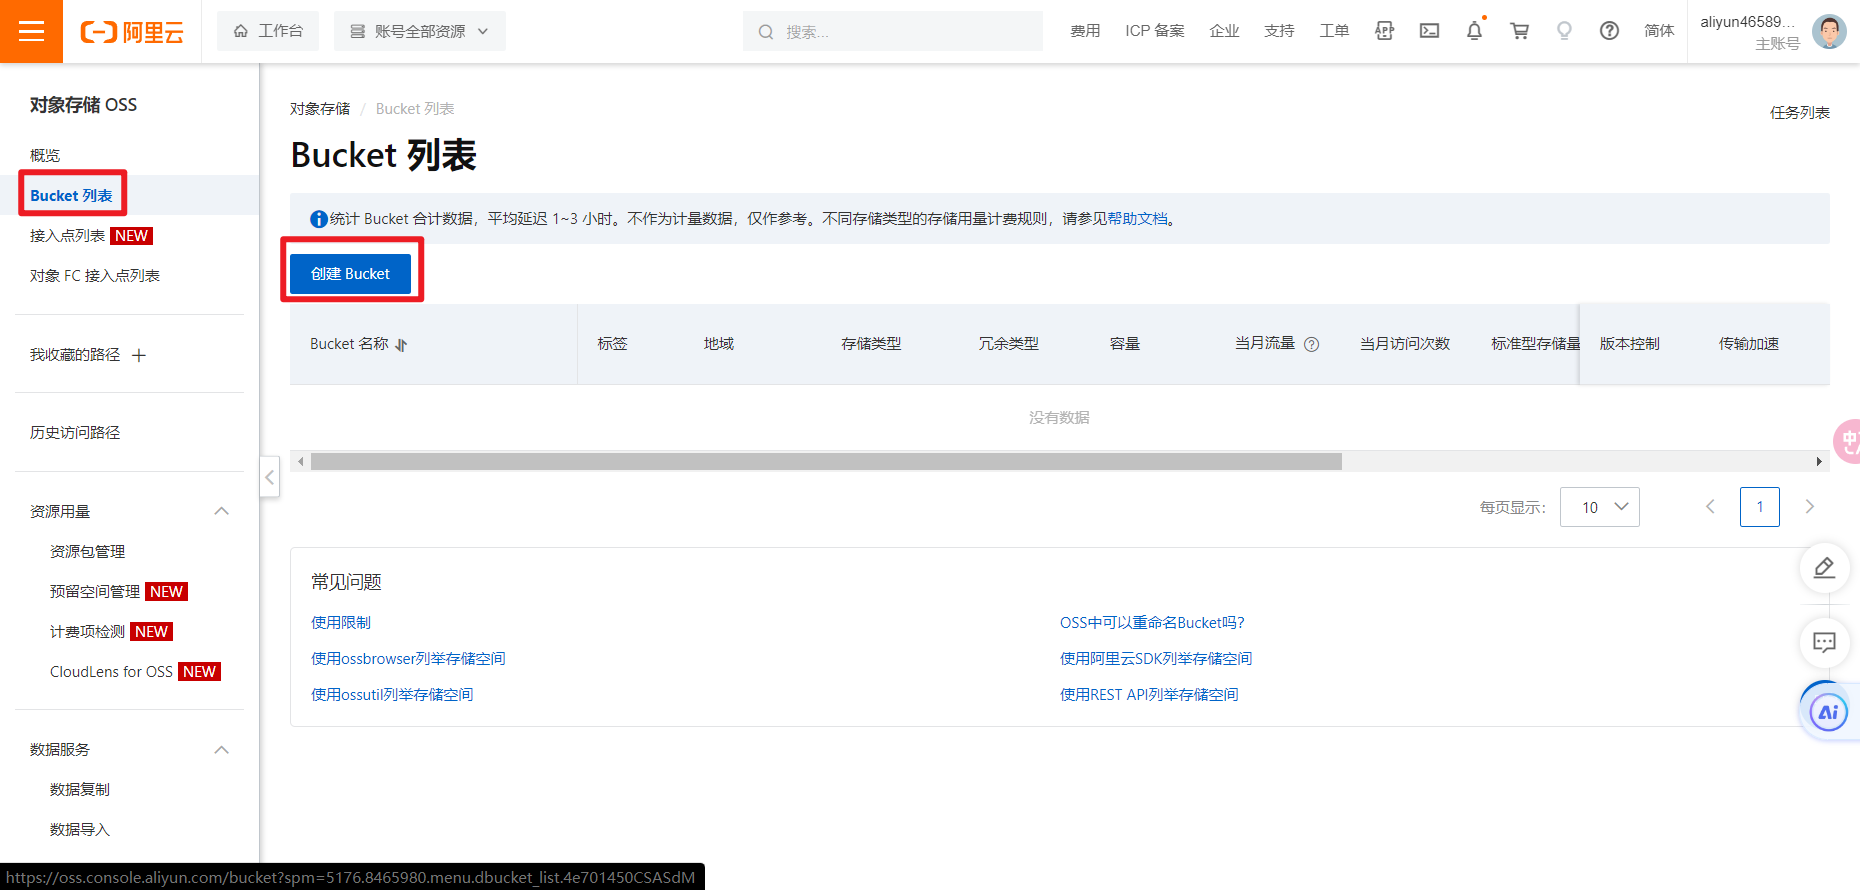1860x890 pixels.
Task: Open 使用限制 FAQ link
Action: point(341,622)
